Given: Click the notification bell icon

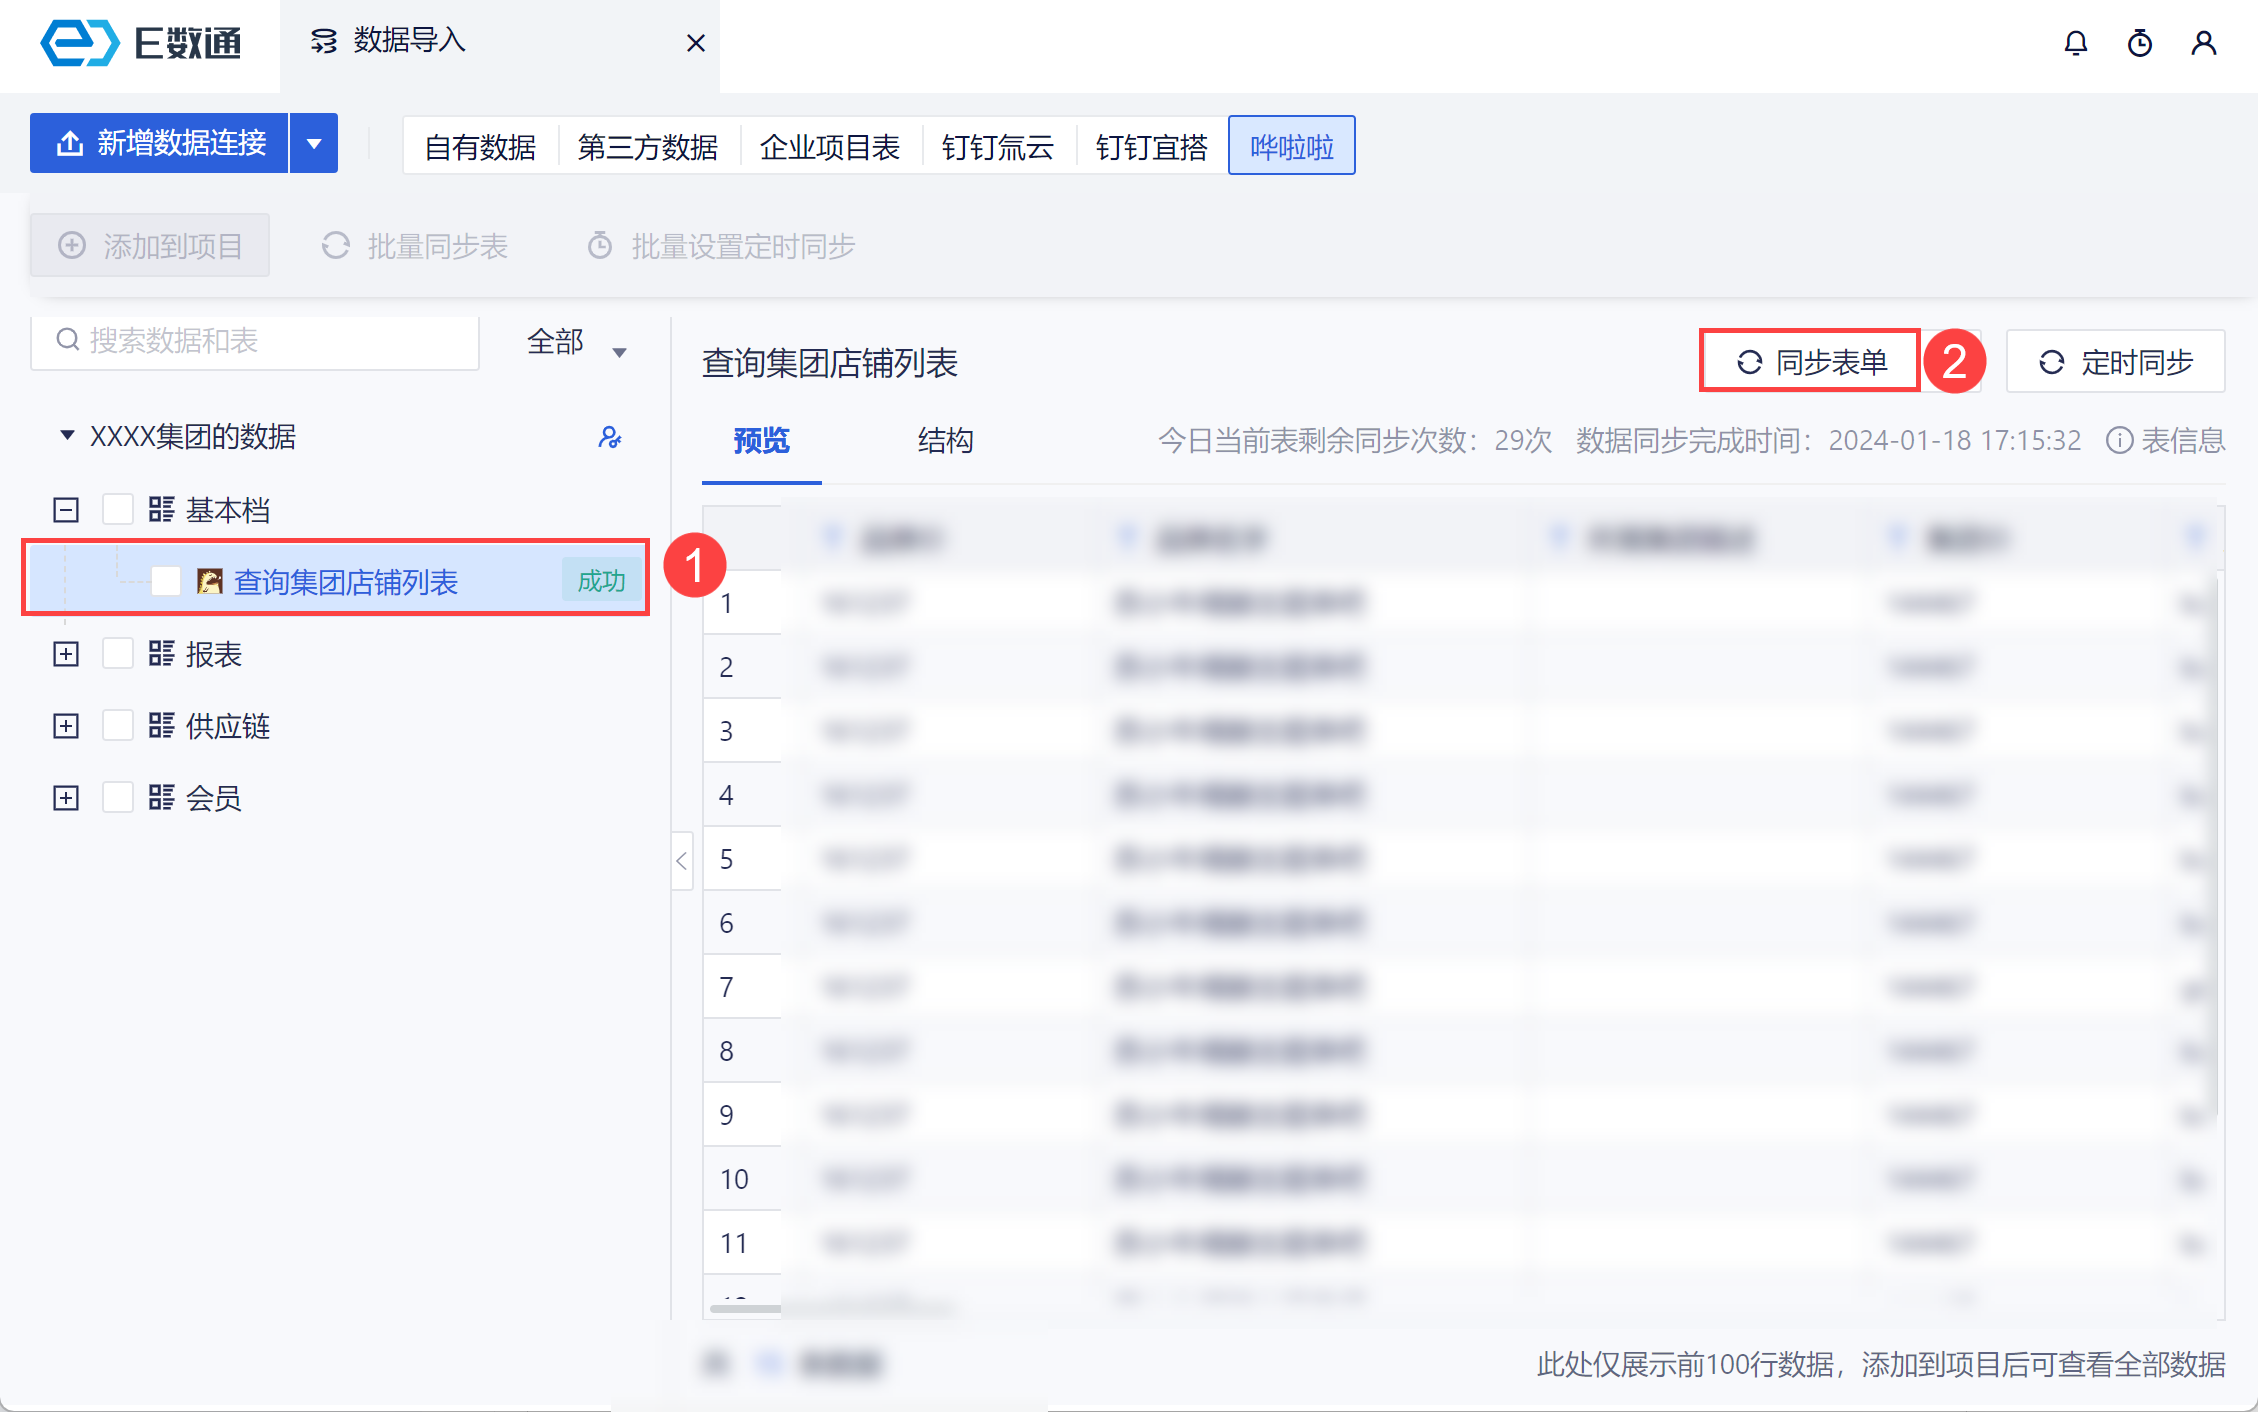Looking at the screenshot, I should point(2075,43).
